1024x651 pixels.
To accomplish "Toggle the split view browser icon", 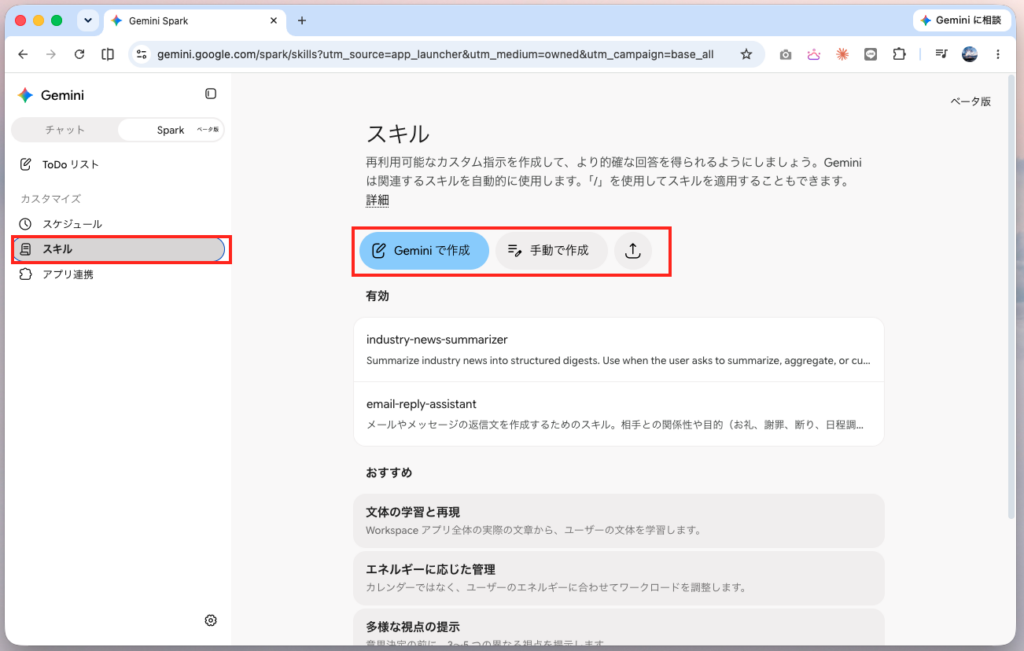I will 108,54.
